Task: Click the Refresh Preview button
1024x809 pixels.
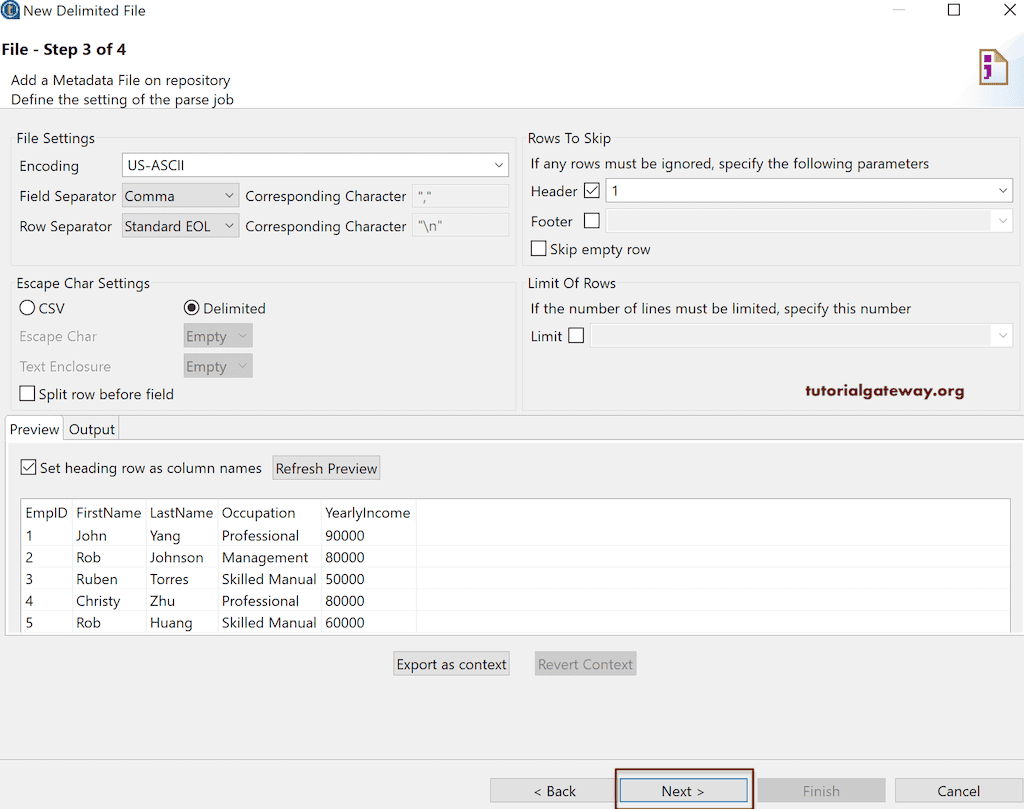Action: tap(326, 467)
